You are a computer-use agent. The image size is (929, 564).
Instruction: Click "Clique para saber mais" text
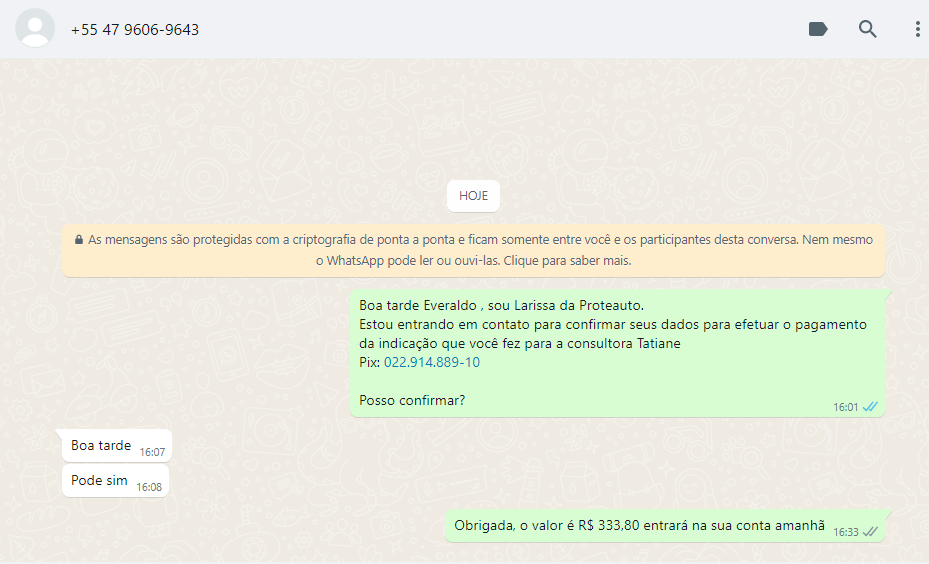[567, 261]
